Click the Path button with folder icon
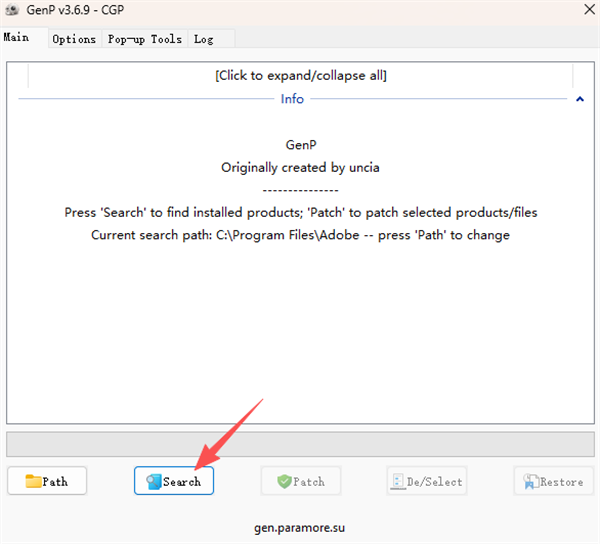The width and height of the screenshot is (600, 544). 47,481
